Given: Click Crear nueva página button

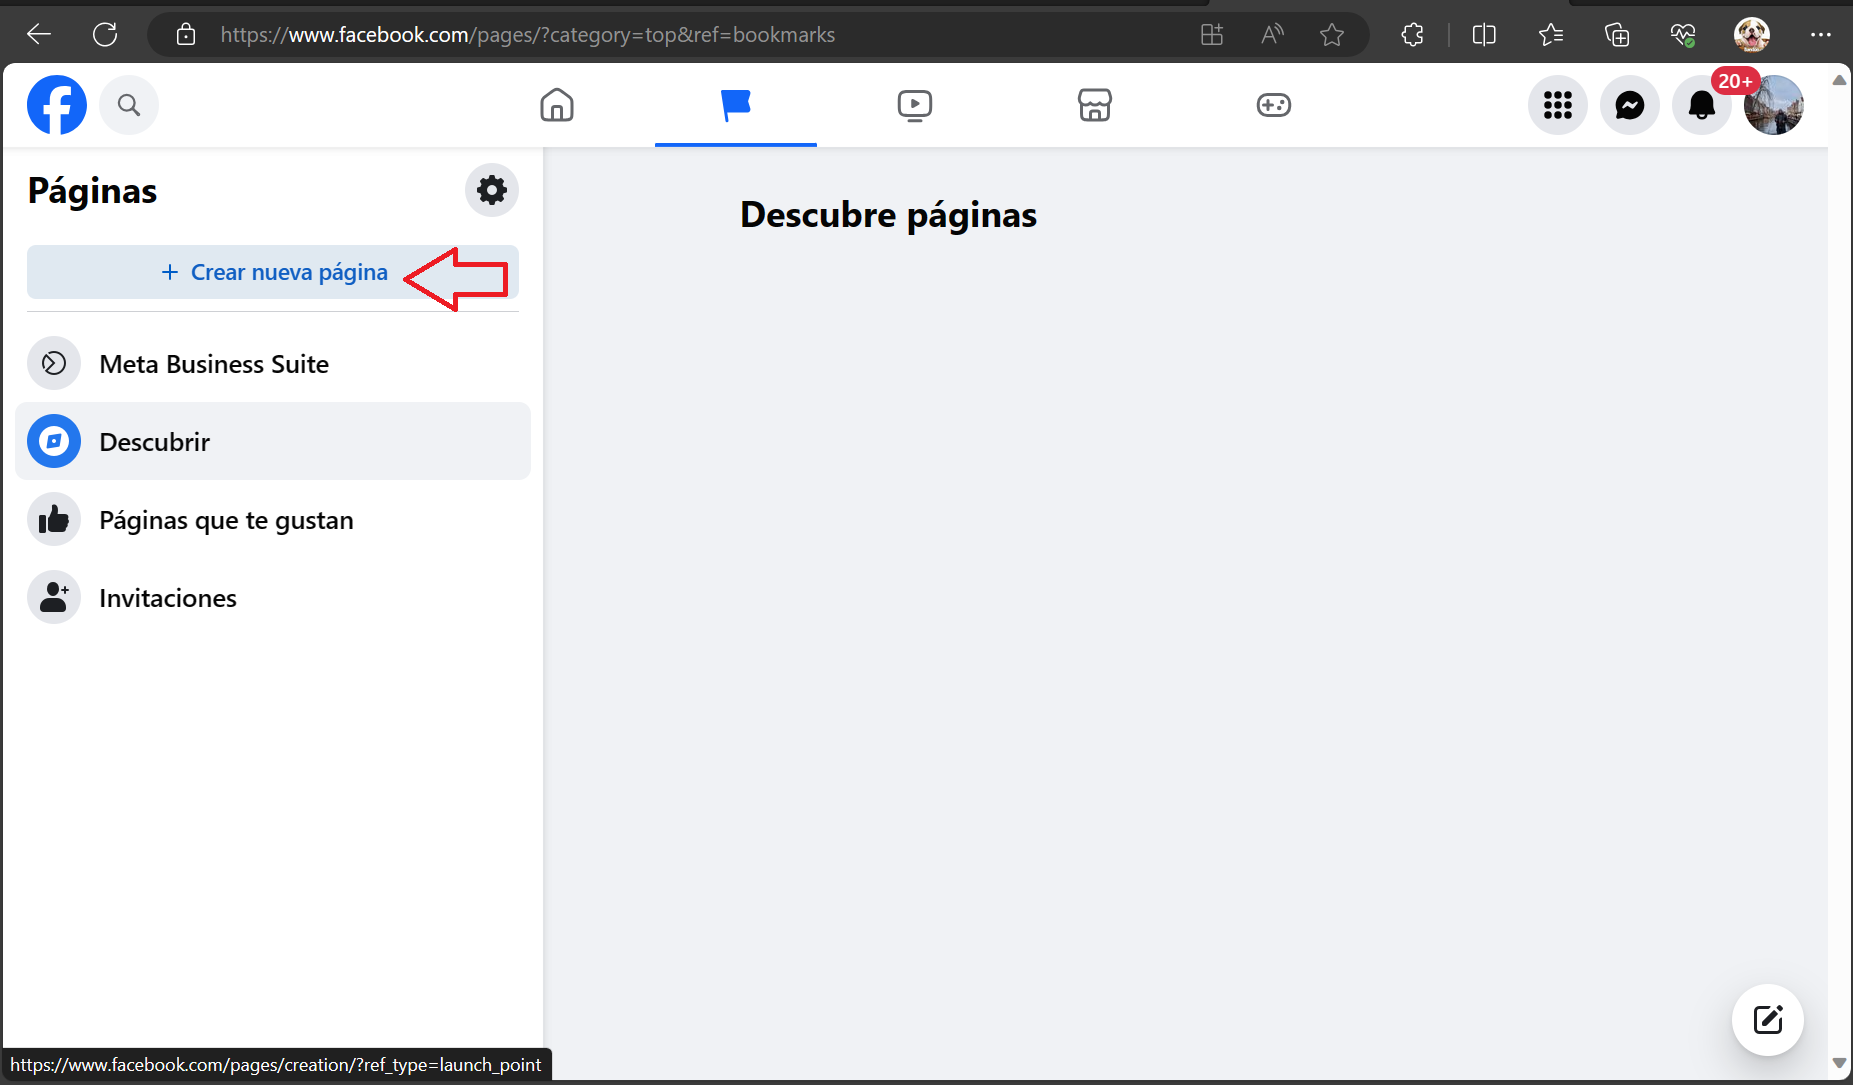Looking at the screenshot, I should click(273, 272).
